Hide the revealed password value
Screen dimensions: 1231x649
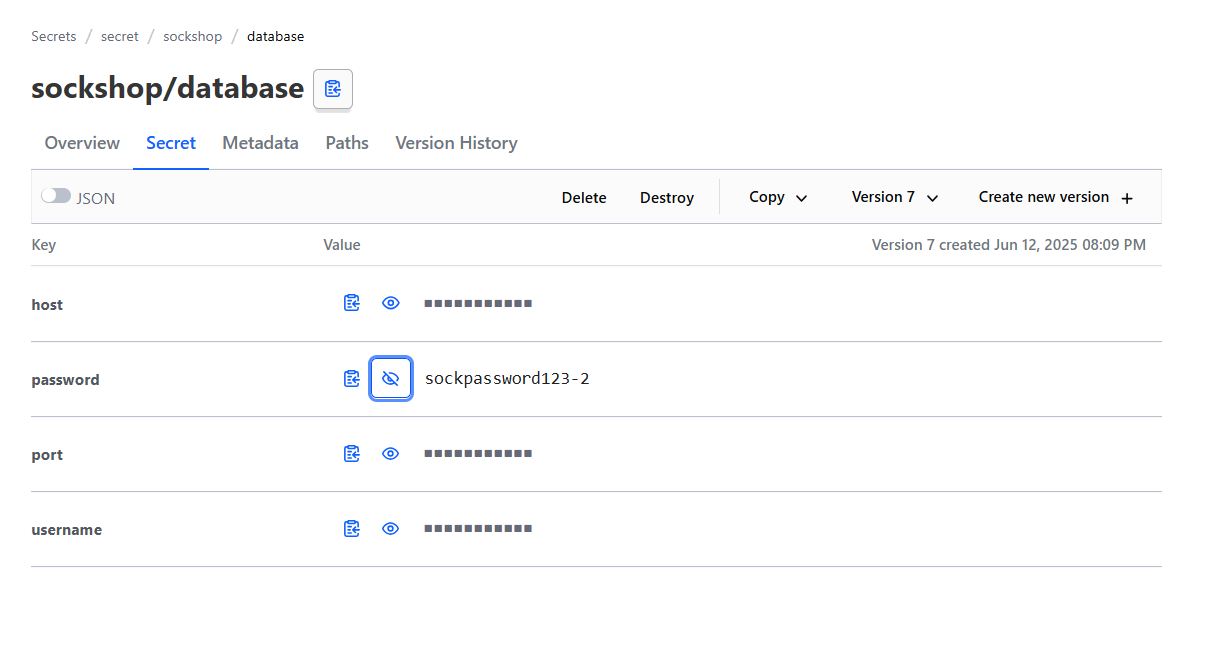pyautogui.click(x=390, y=378)
